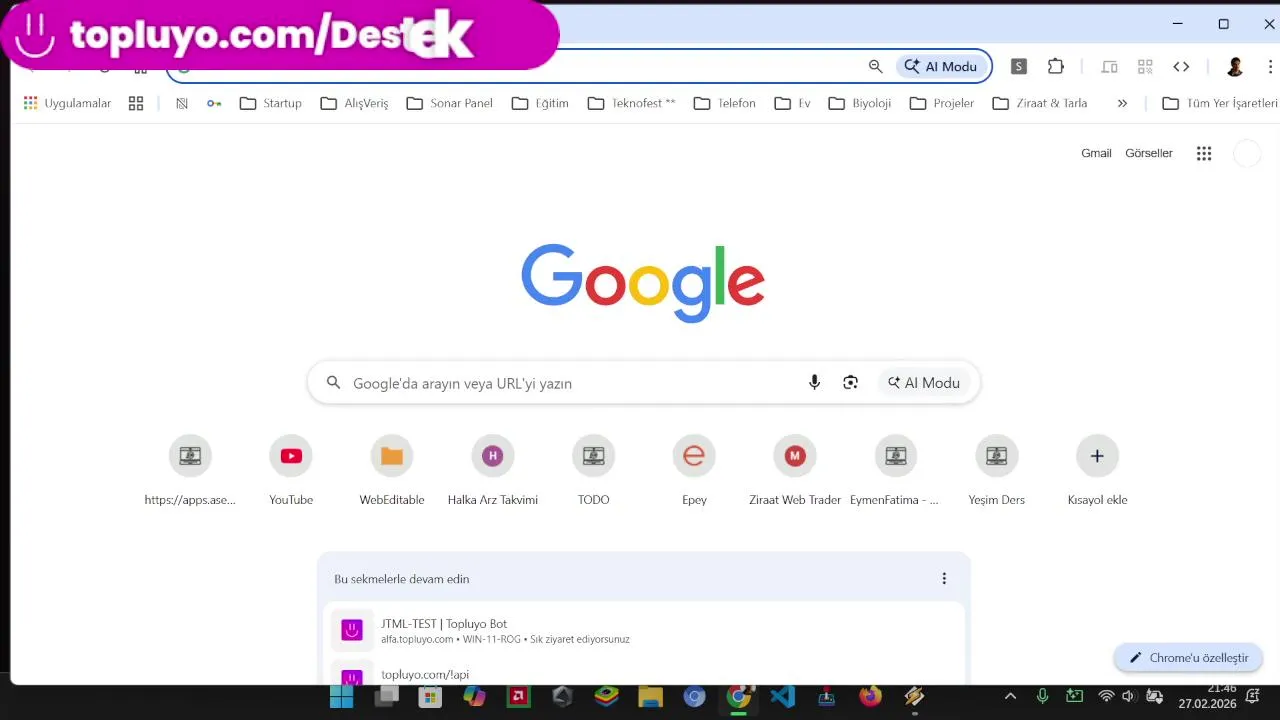The width and height of the screenshot is (1280, 720).
Task: Open JTML-TEST | Topluyo Bot tab entry
Action: (644, 630)
